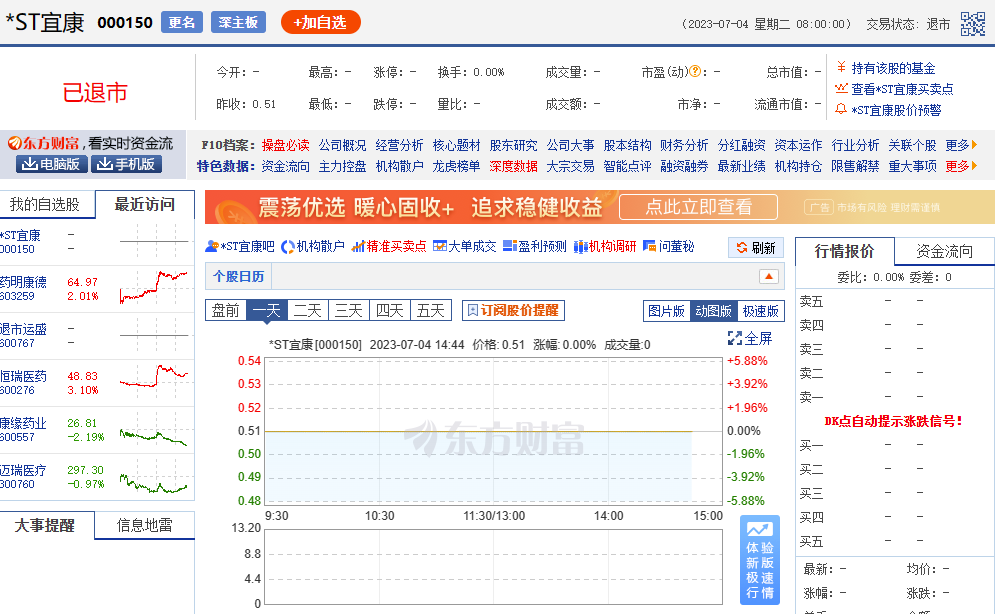Open 恒瑞医药 in recent visits list
The width and height of the screenshot is (1000, 614).
(x=24, y=376)
